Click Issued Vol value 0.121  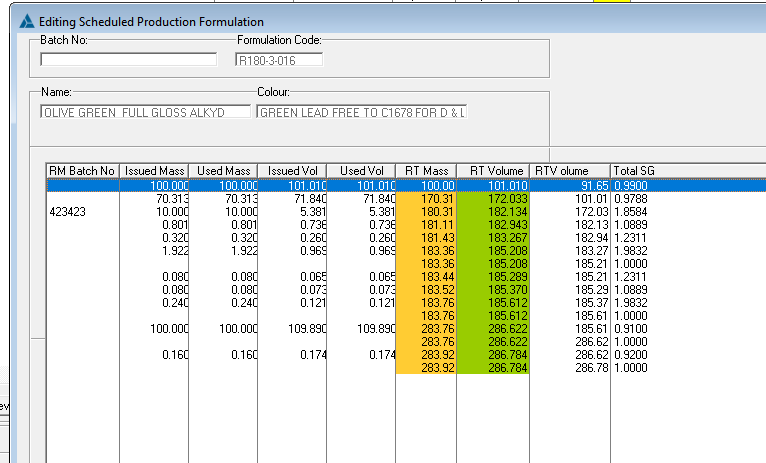click(313, 303)
